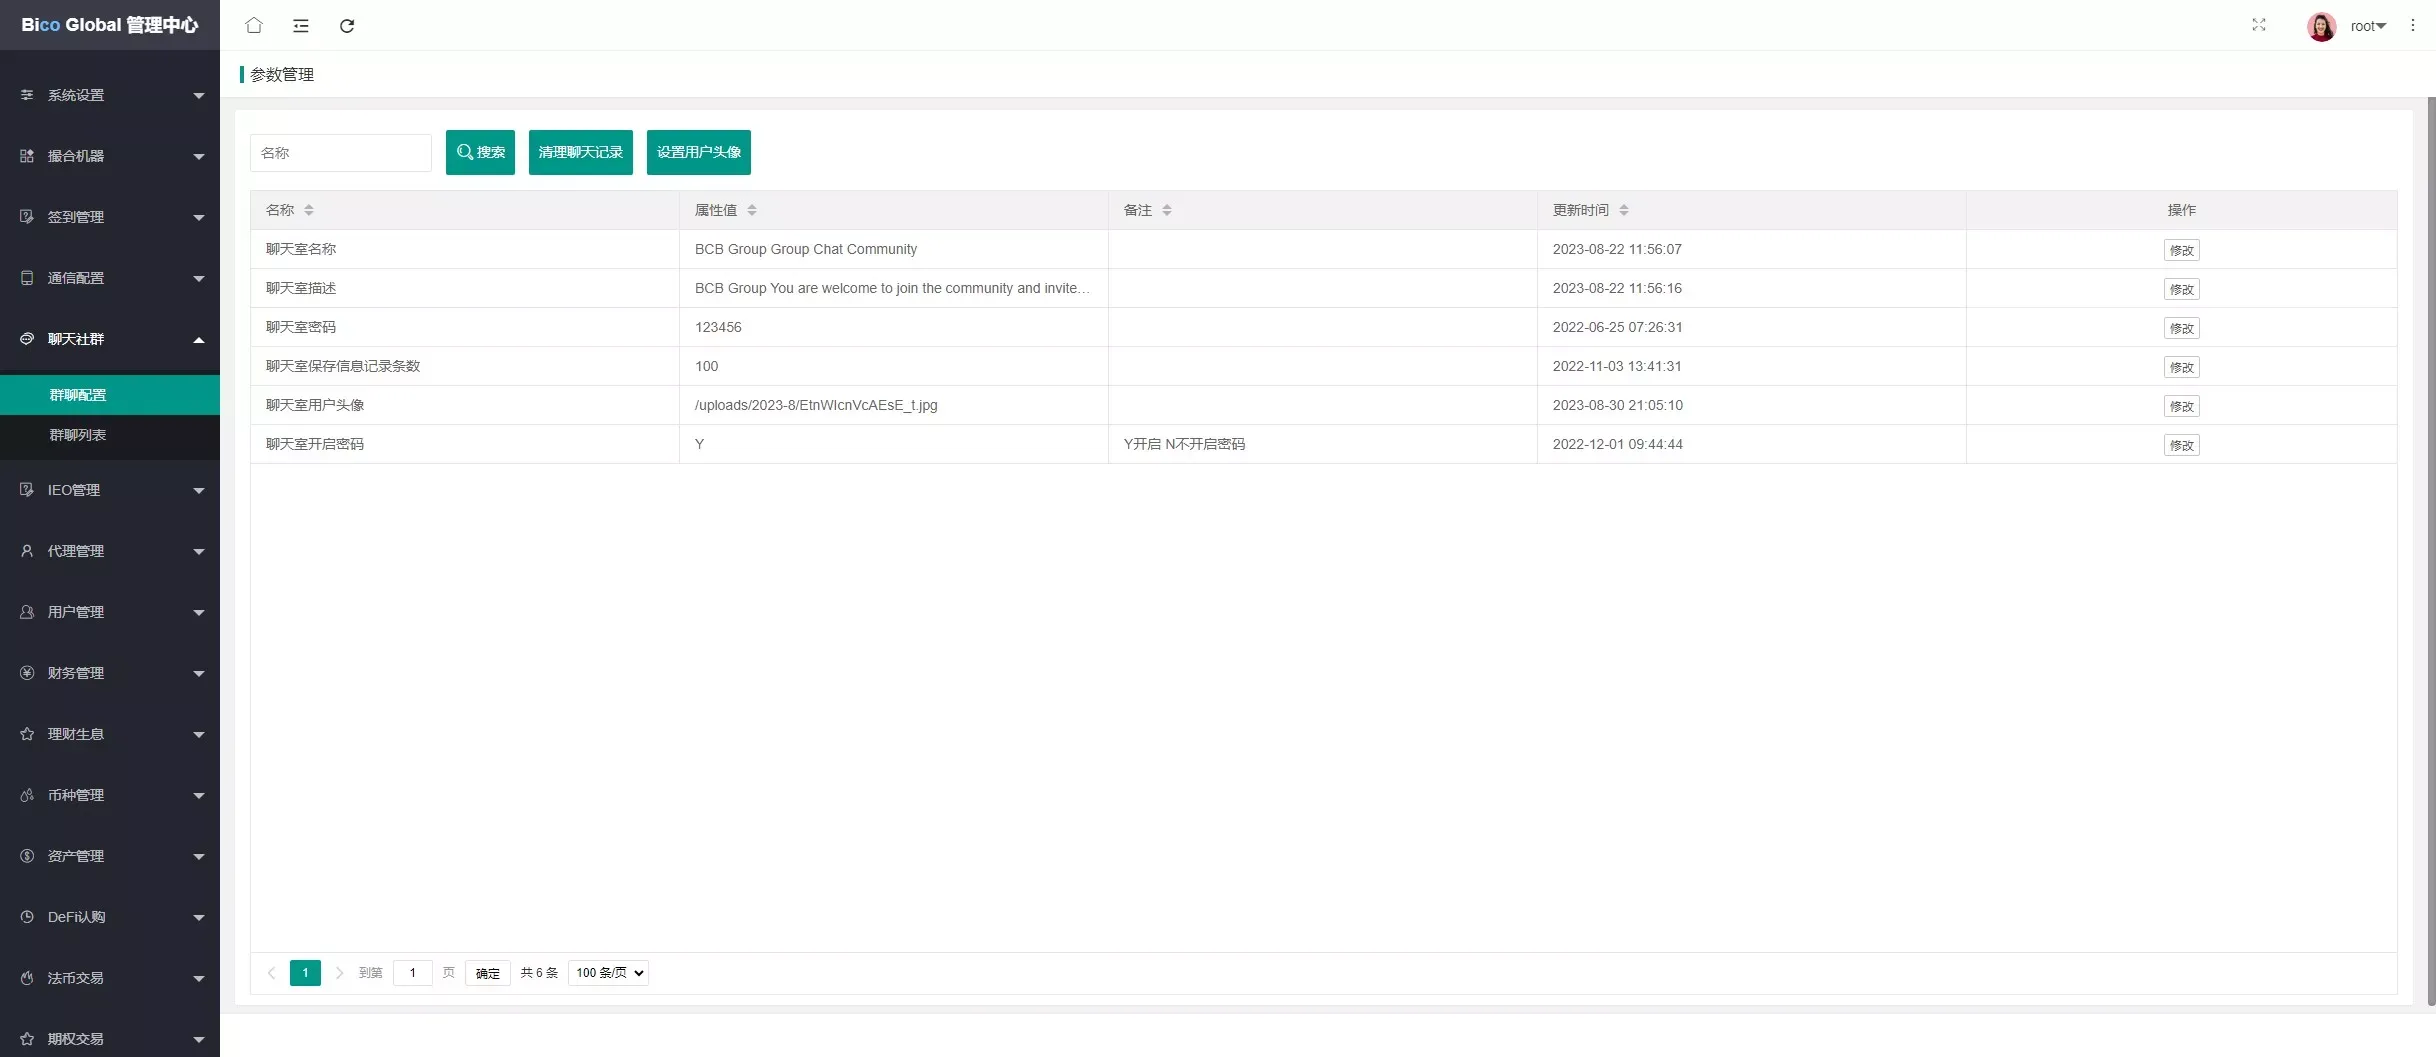Image resolution: width=2436 pixels, height=1057 pixels.
Task: Open the 期权交易 menu item
Action: (x=110, y=1038)
